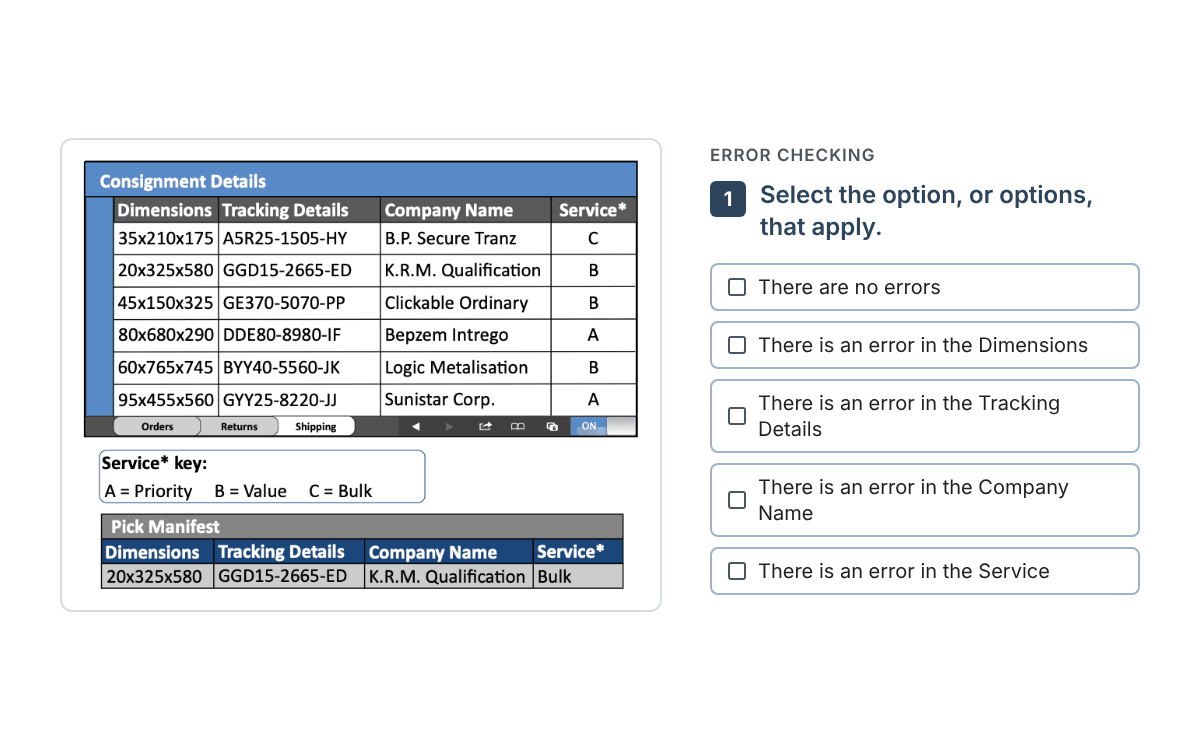Click tracking cell 'DDE80-8980-IF'
1200x750 pixels.
[299, 335]
